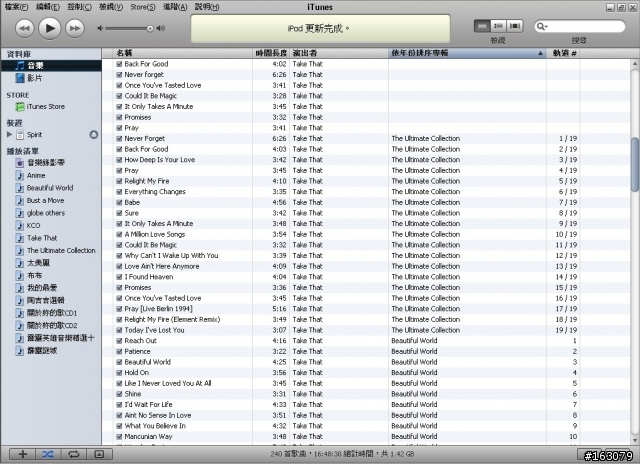Sort by the Time column header

click(271, 53)
